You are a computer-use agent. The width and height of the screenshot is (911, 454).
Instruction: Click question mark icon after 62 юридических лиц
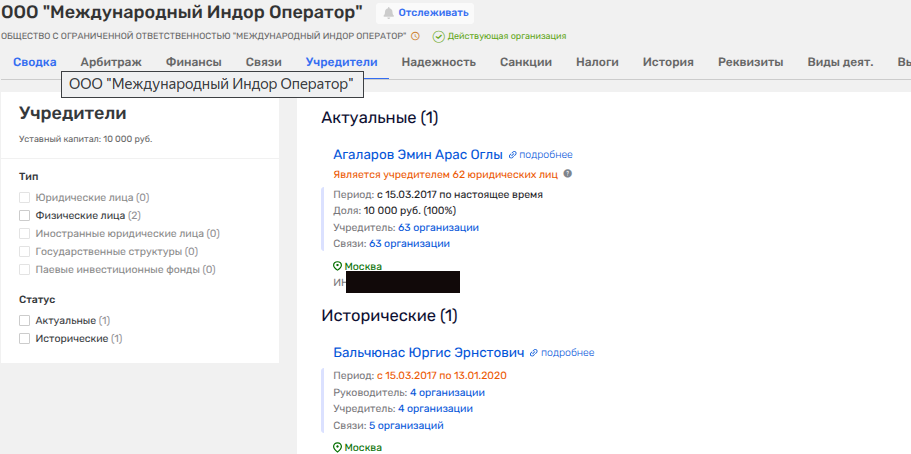coord(568,174)
